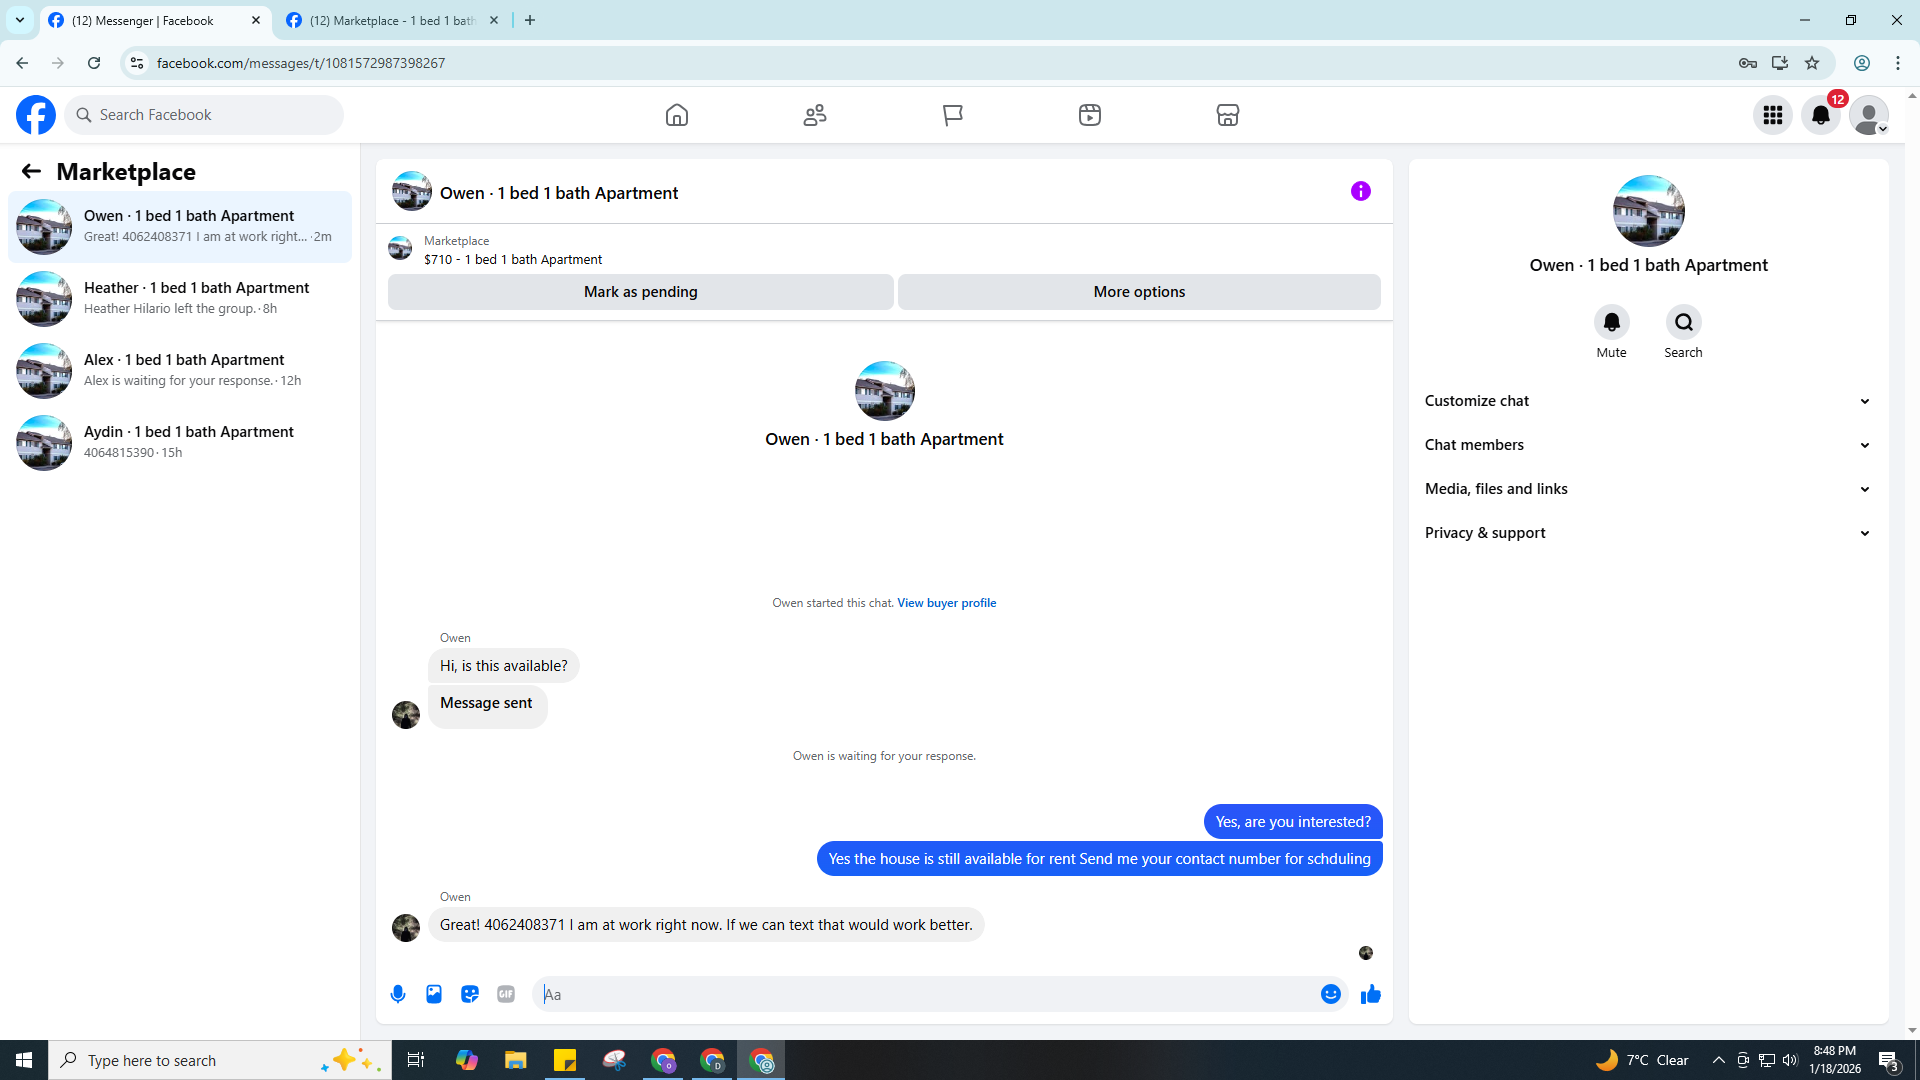Open the GIF picker icon
Viewport: 1920px width, 1080px height.
tap(506, 994)
